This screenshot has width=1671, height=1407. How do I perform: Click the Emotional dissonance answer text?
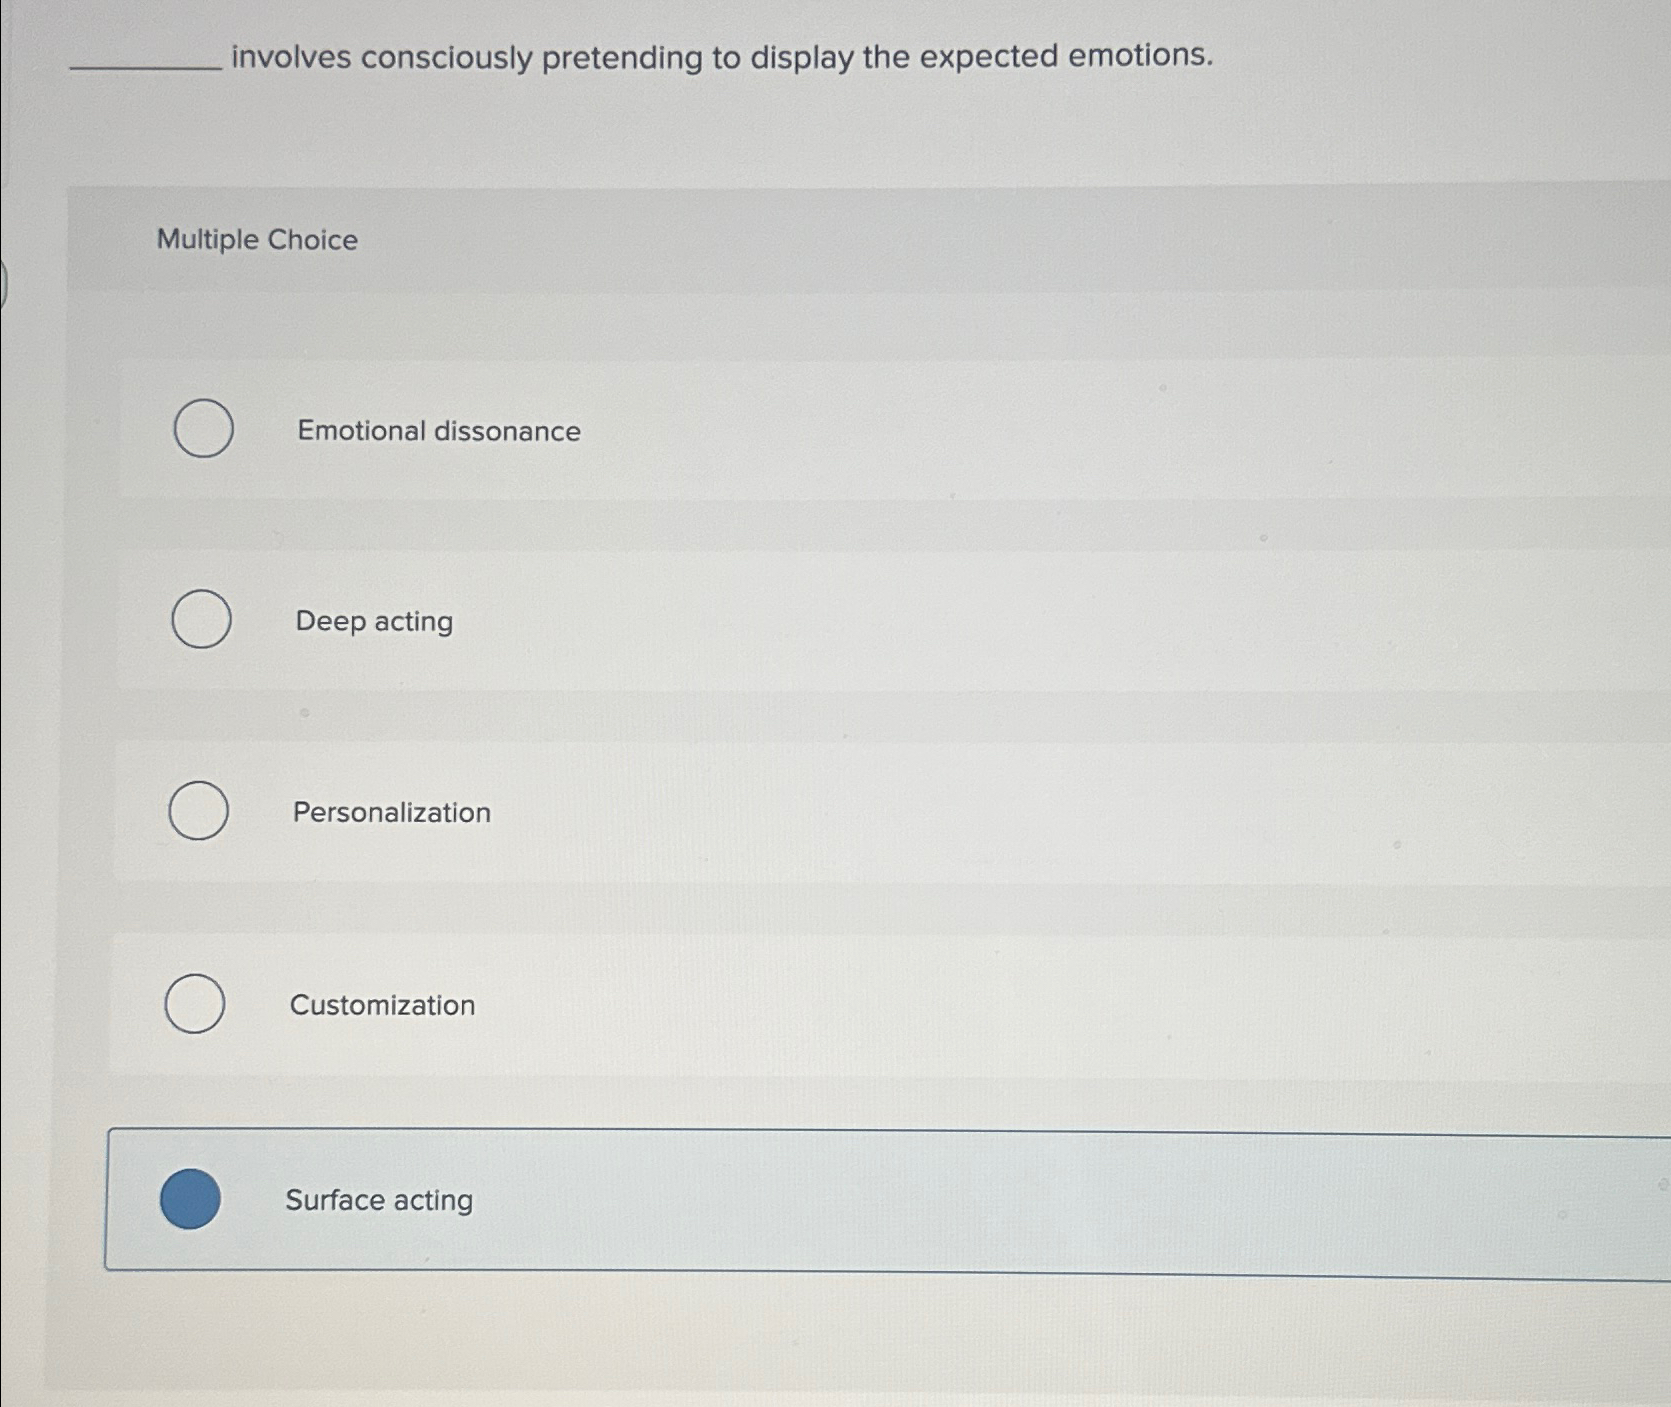click(x=438, y=432)
